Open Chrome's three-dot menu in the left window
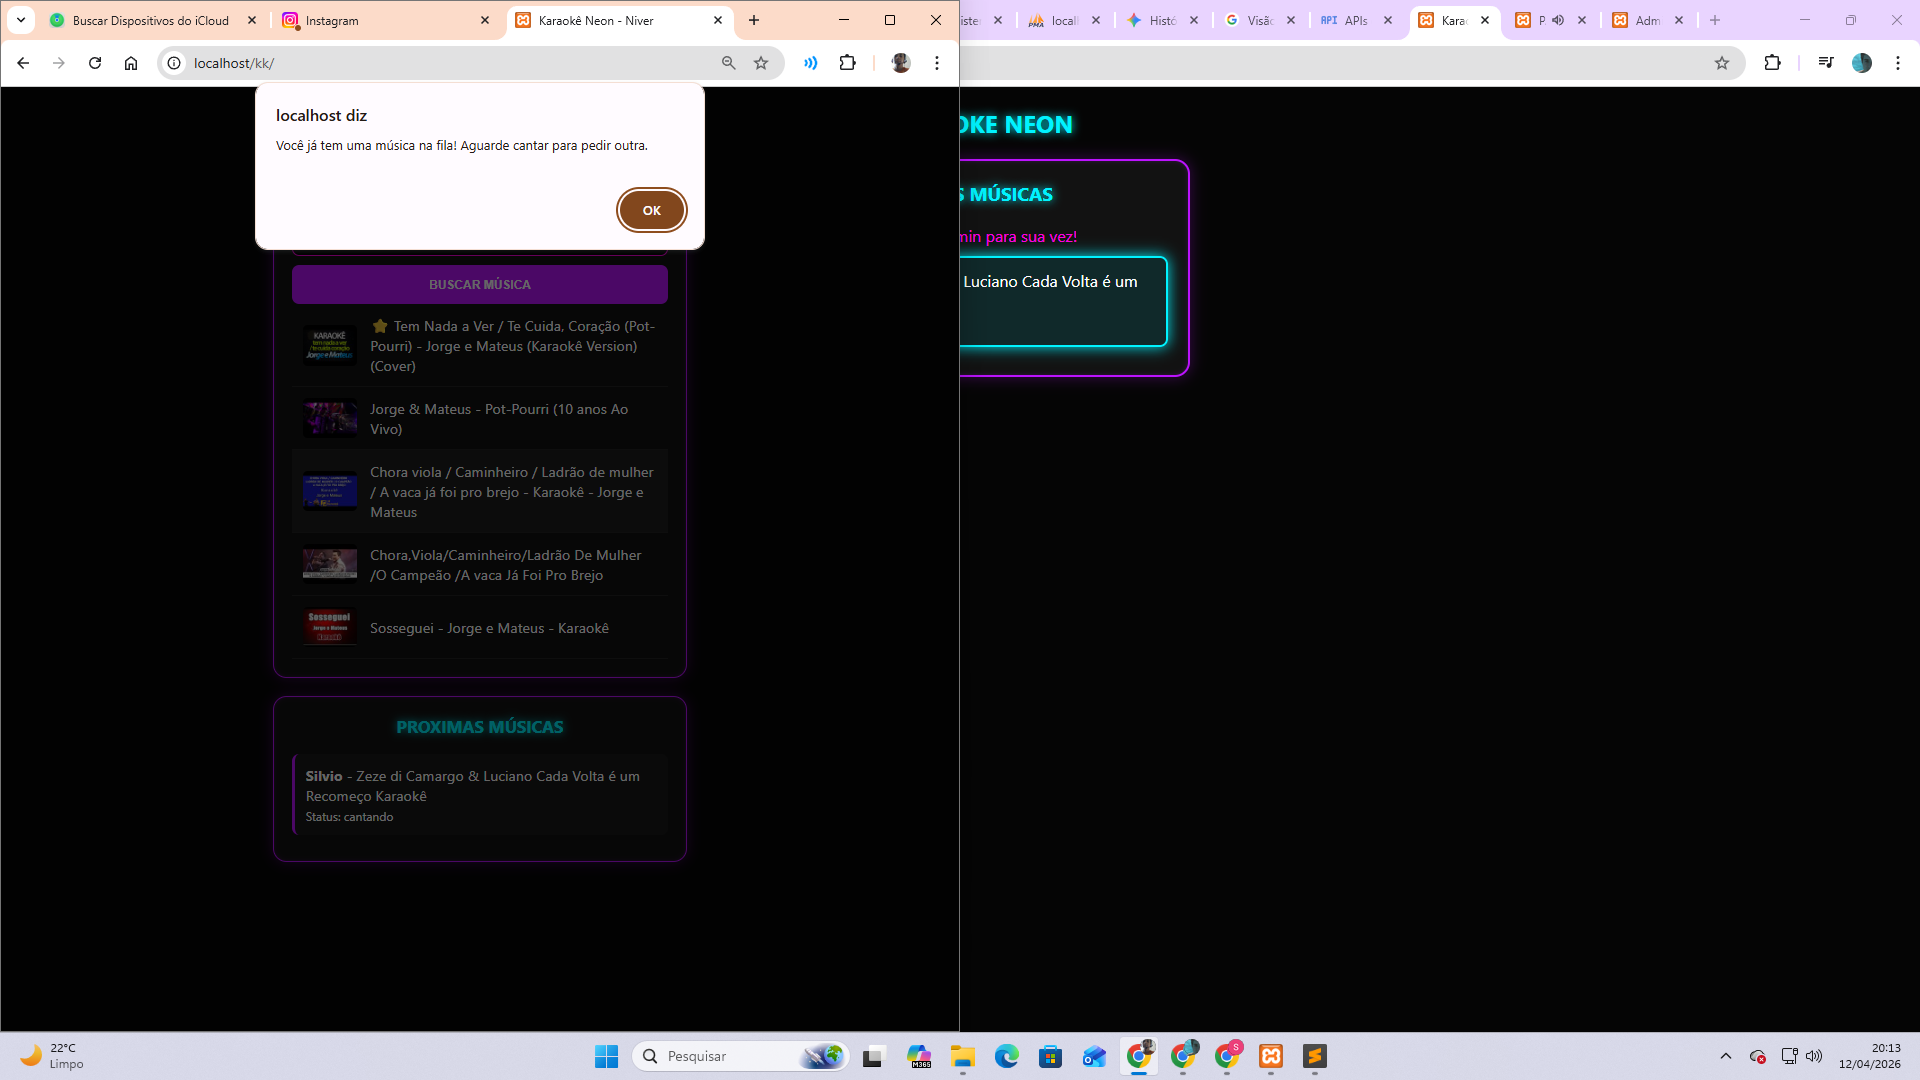Screen dimensions: 1920x1080 click(x=937, y=63)
